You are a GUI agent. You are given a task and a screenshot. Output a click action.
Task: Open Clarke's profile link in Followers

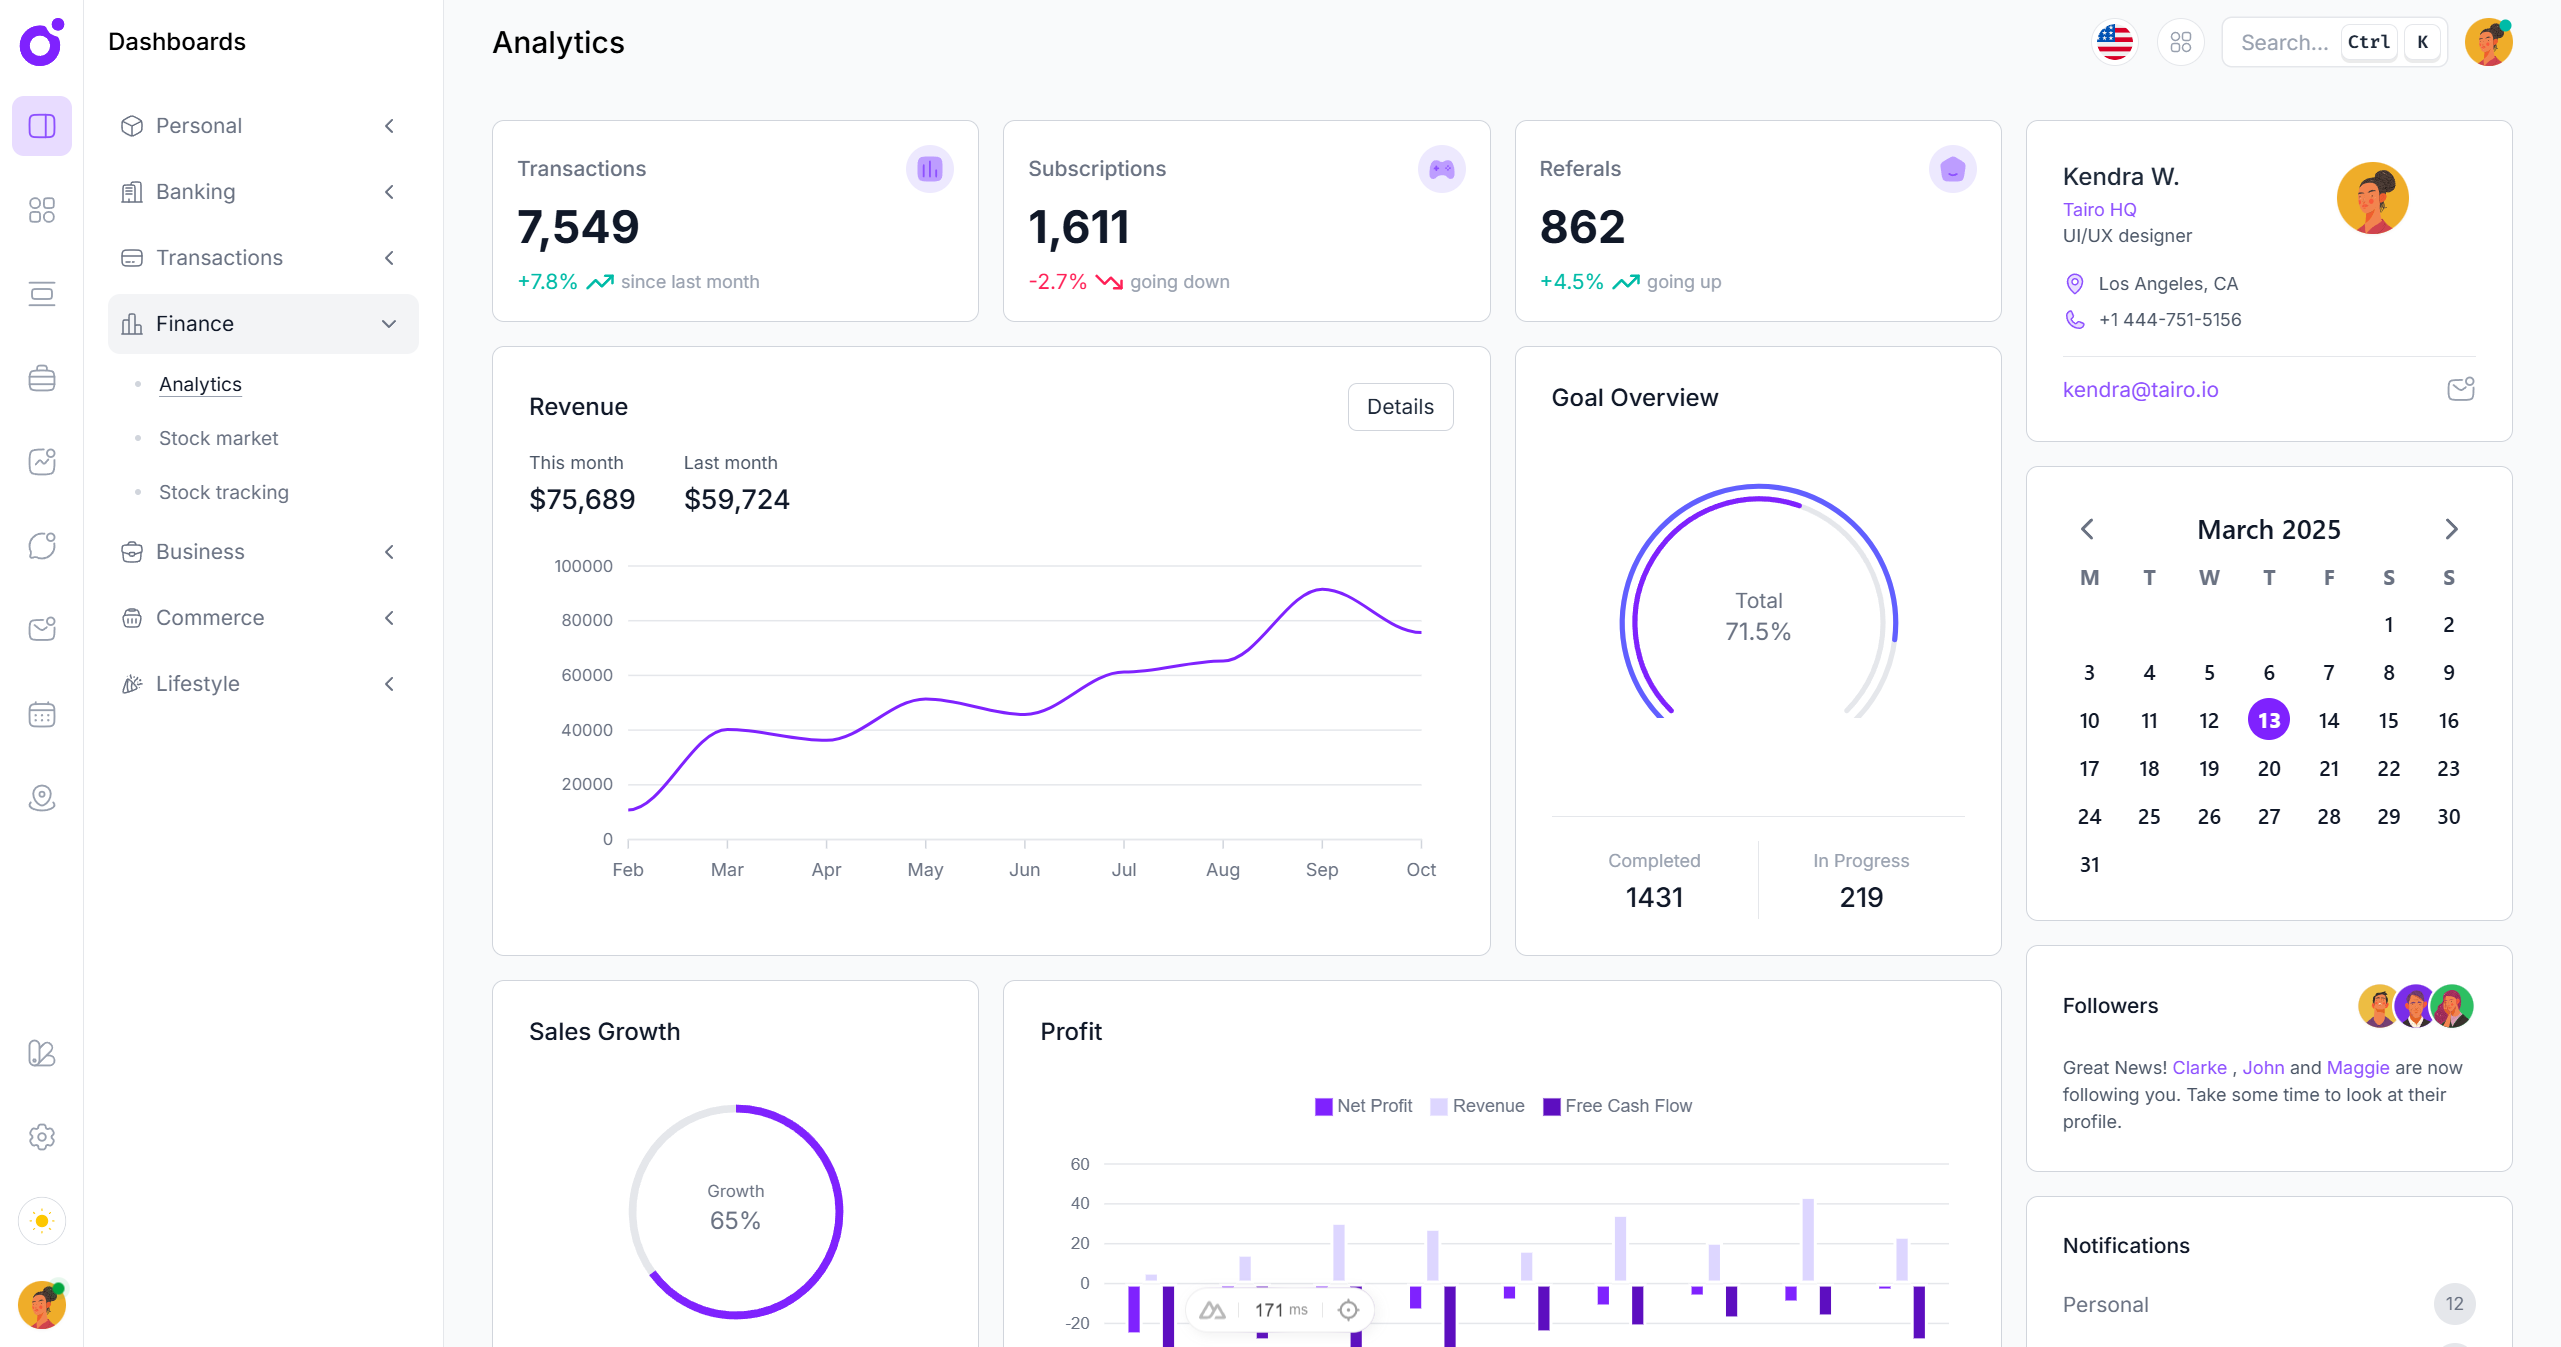2199,1067
